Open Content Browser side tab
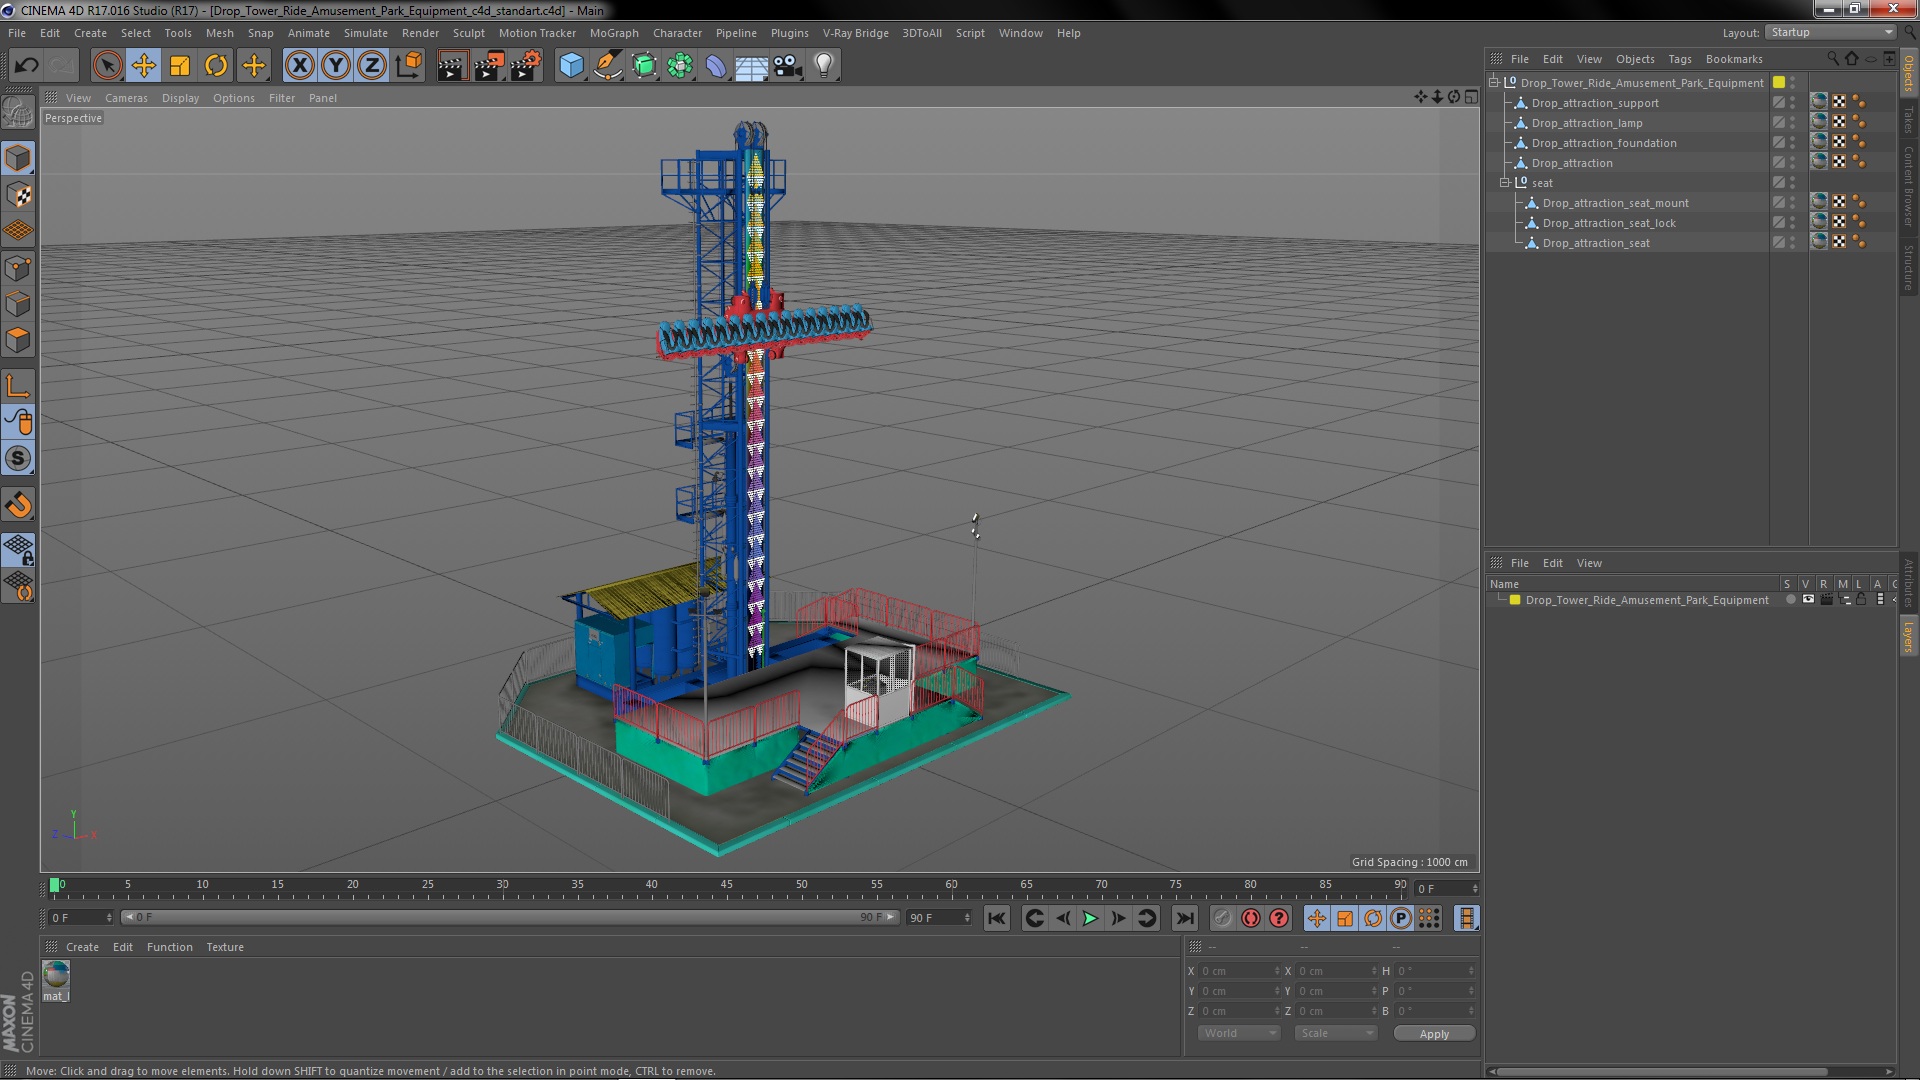The width and height of the screenshot is (1920, 1080). click(x=1908, y=187)
